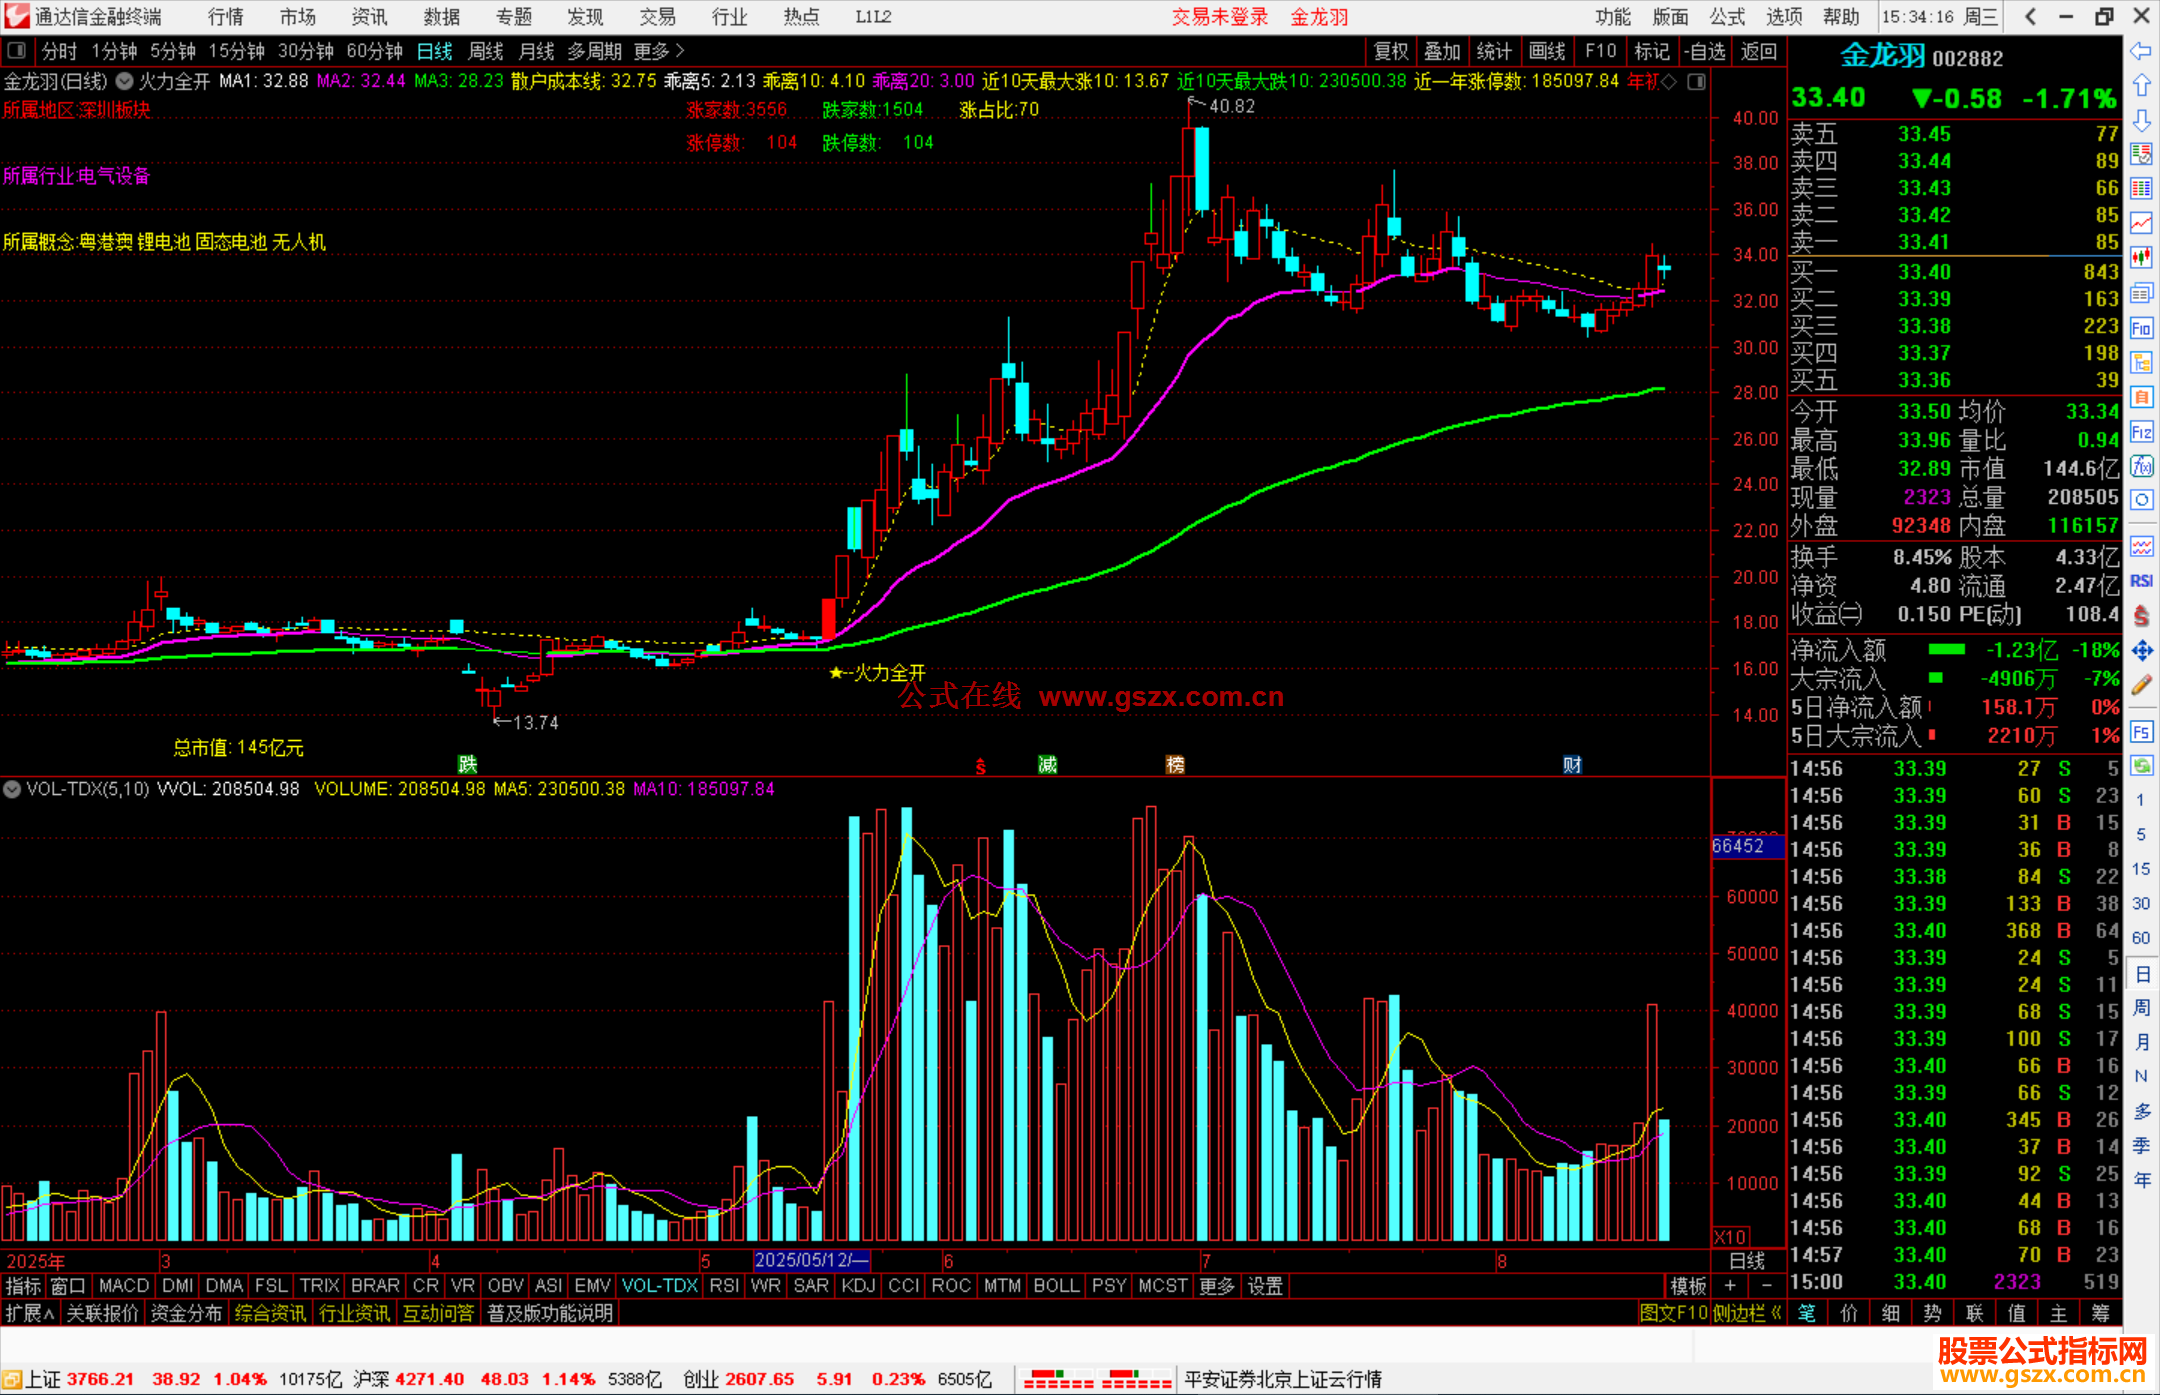Click the up arrow icon in right sidebar
Screen dimensions: 2160x1395
2141,86
